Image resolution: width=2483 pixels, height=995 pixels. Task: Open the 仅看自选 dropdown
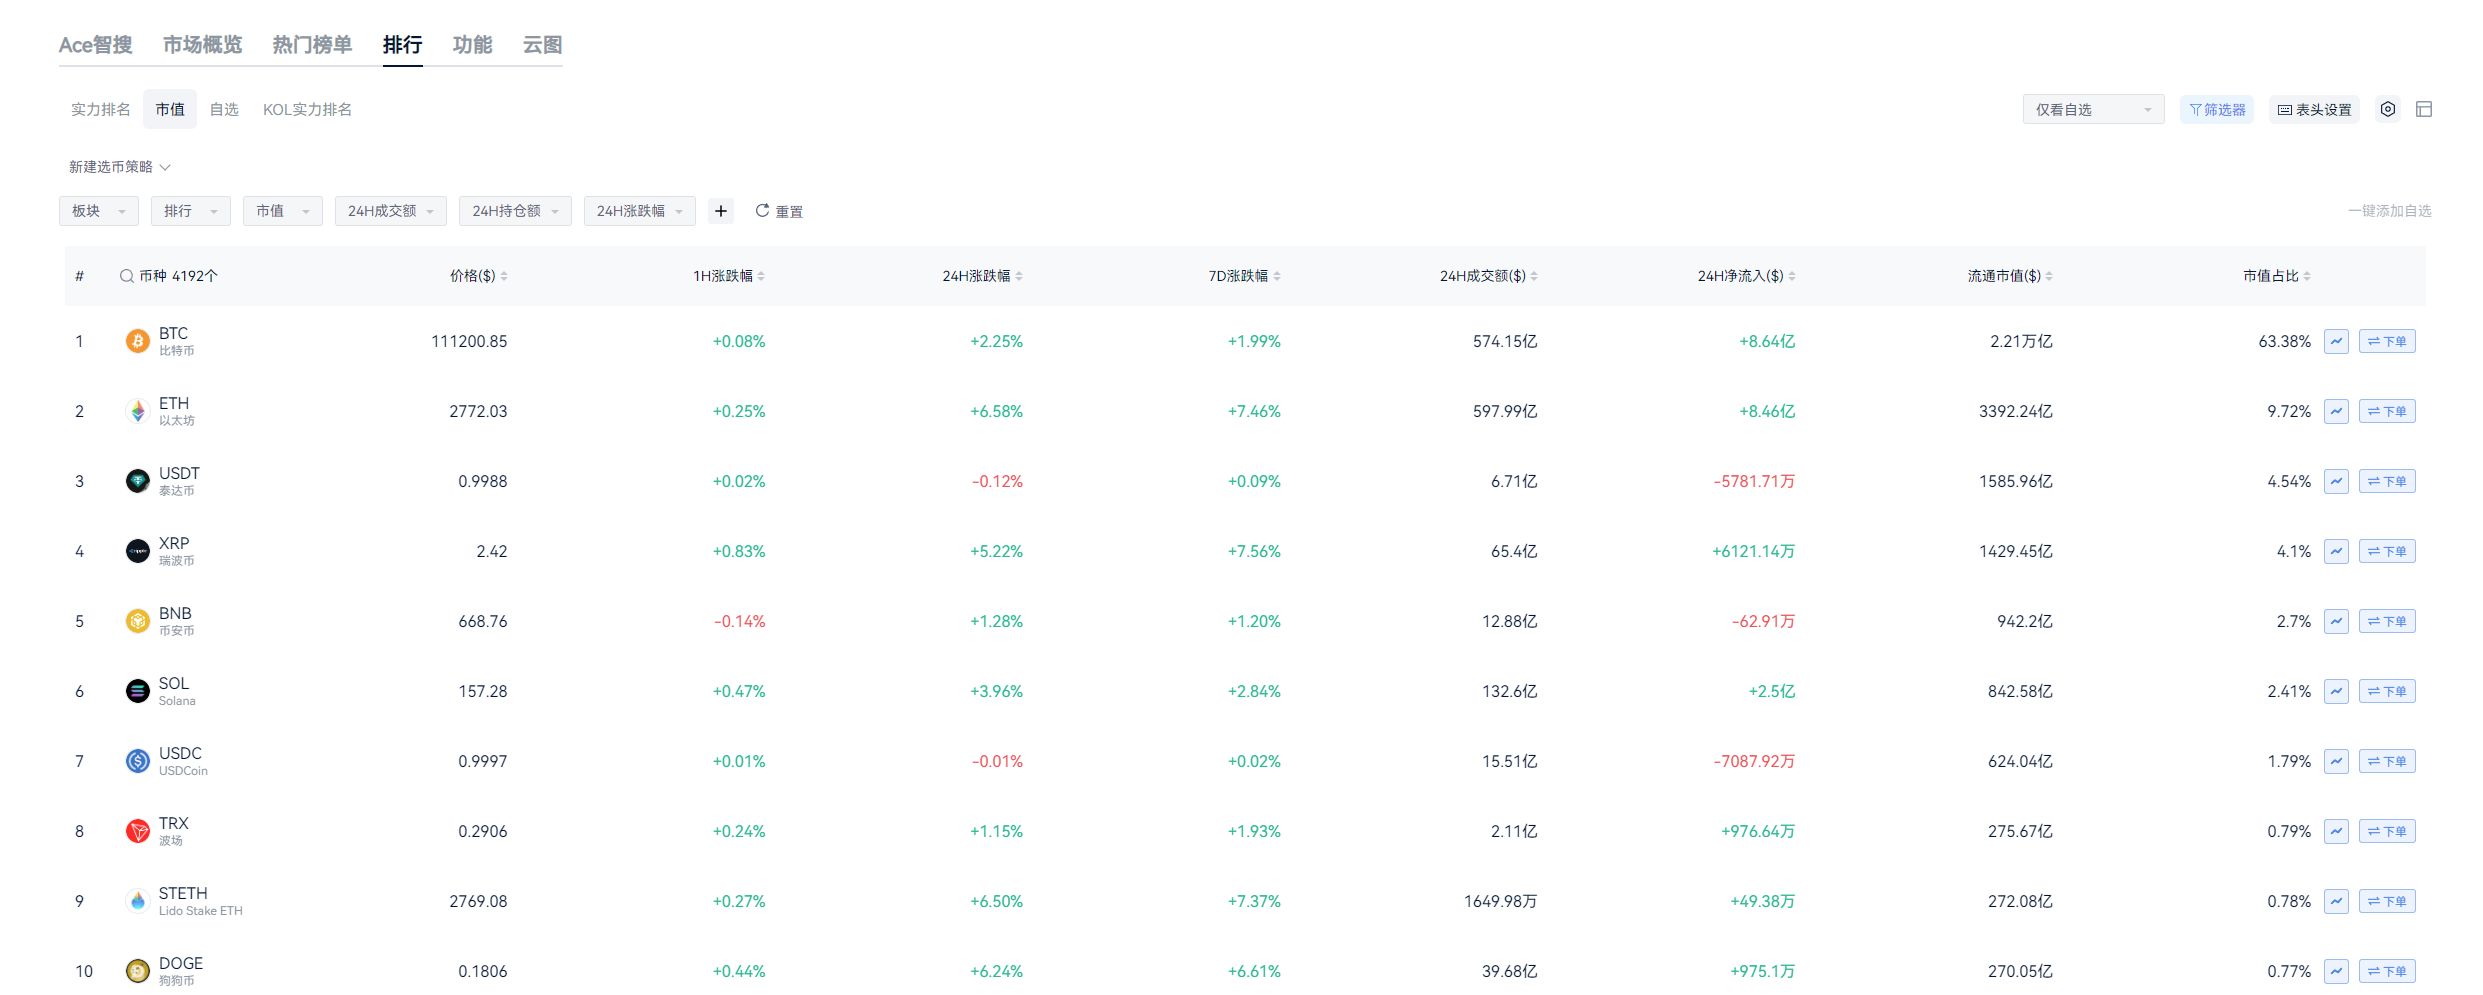[x=2092, y=110]
